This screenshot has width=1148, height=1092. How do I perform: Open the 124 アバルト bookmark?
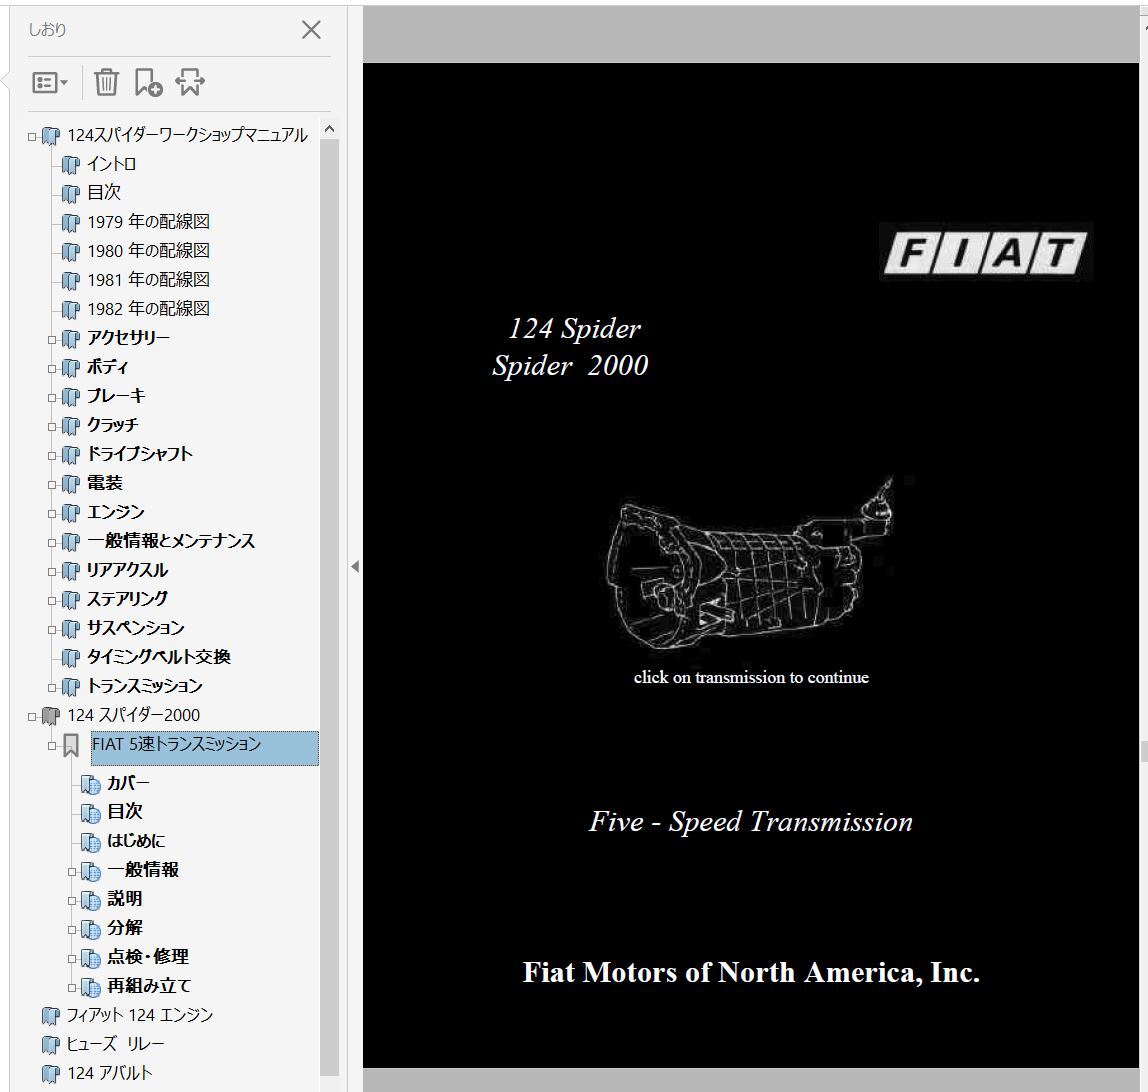click(110, 1073)
